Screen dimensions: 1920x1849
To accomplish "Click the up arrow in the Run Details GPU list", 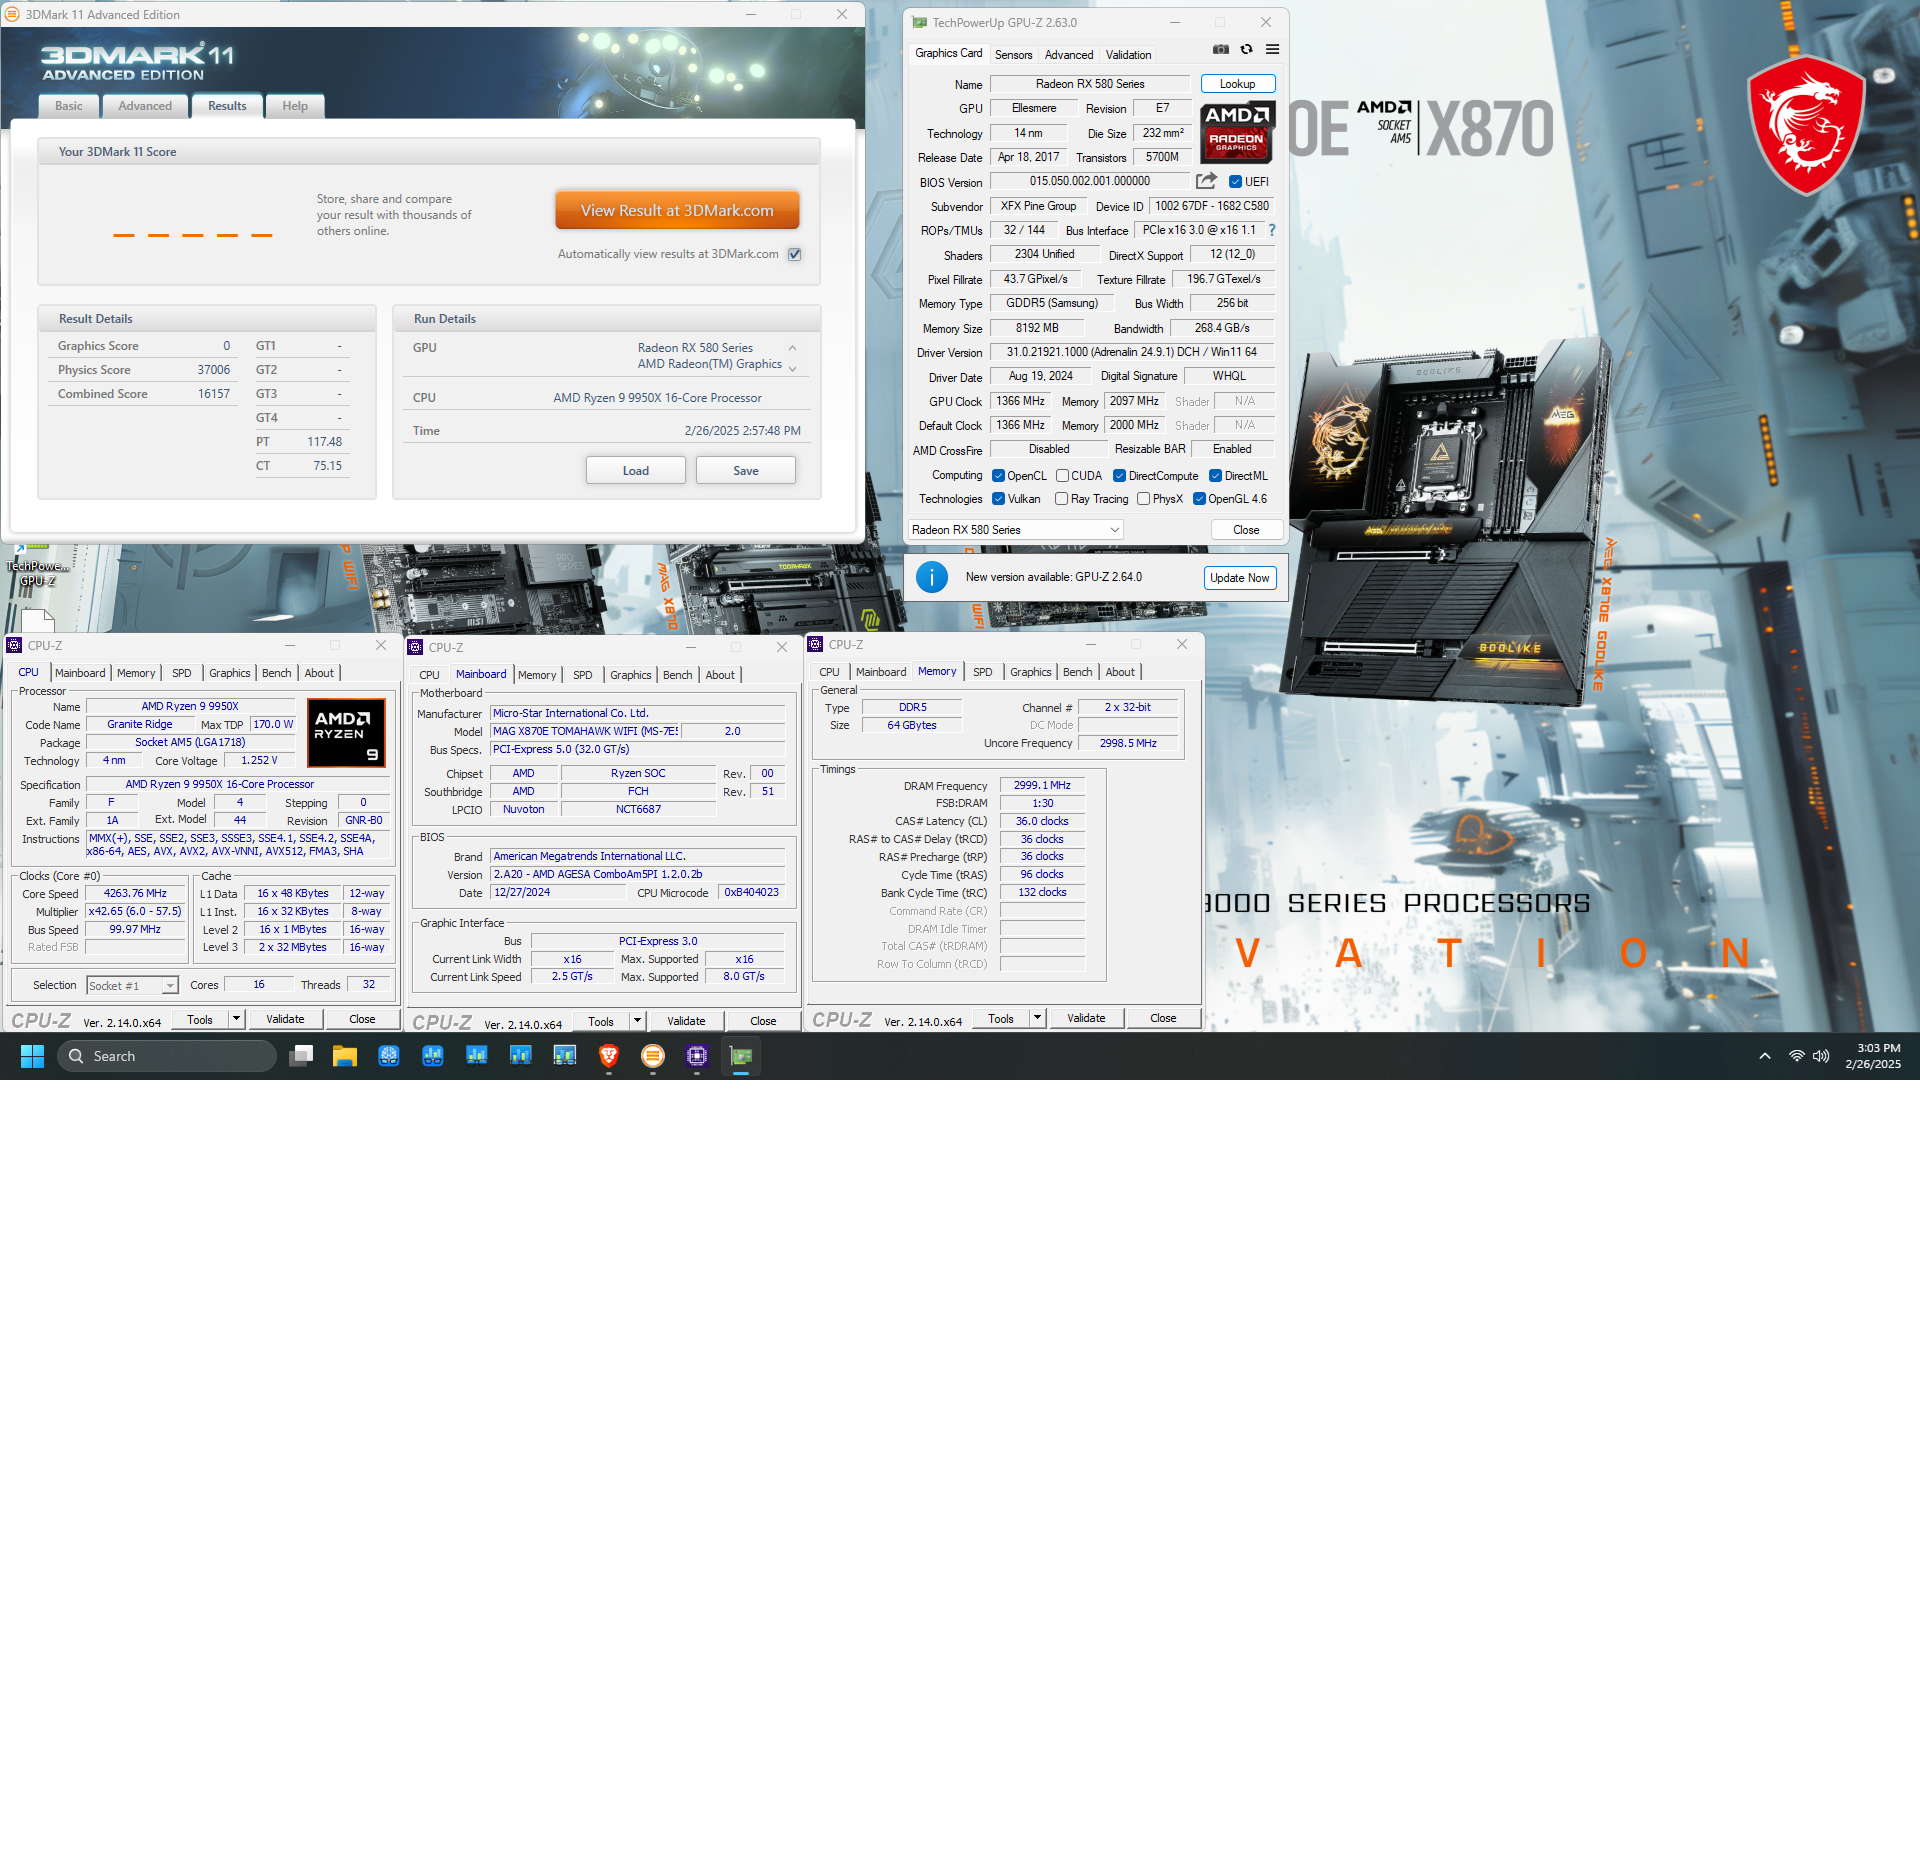I will point(792,348).
